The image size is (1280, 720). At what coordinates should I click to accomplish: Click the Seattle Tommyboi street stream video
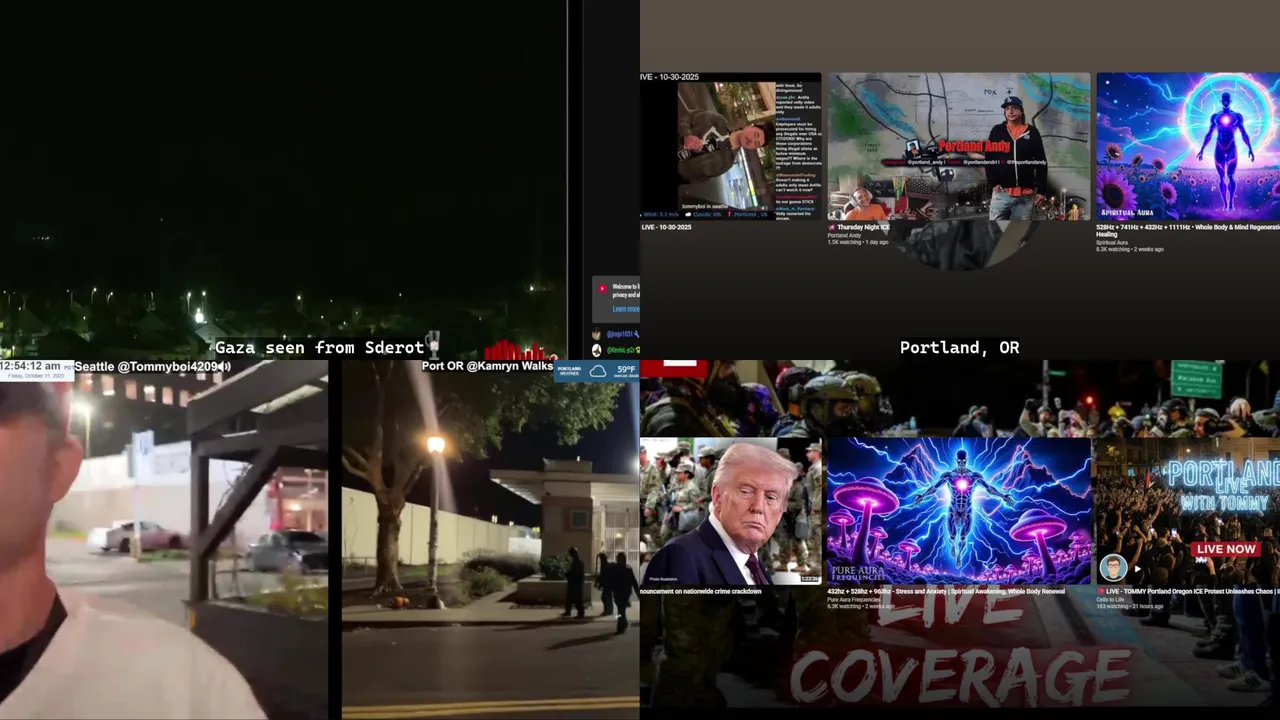[164, 540]
